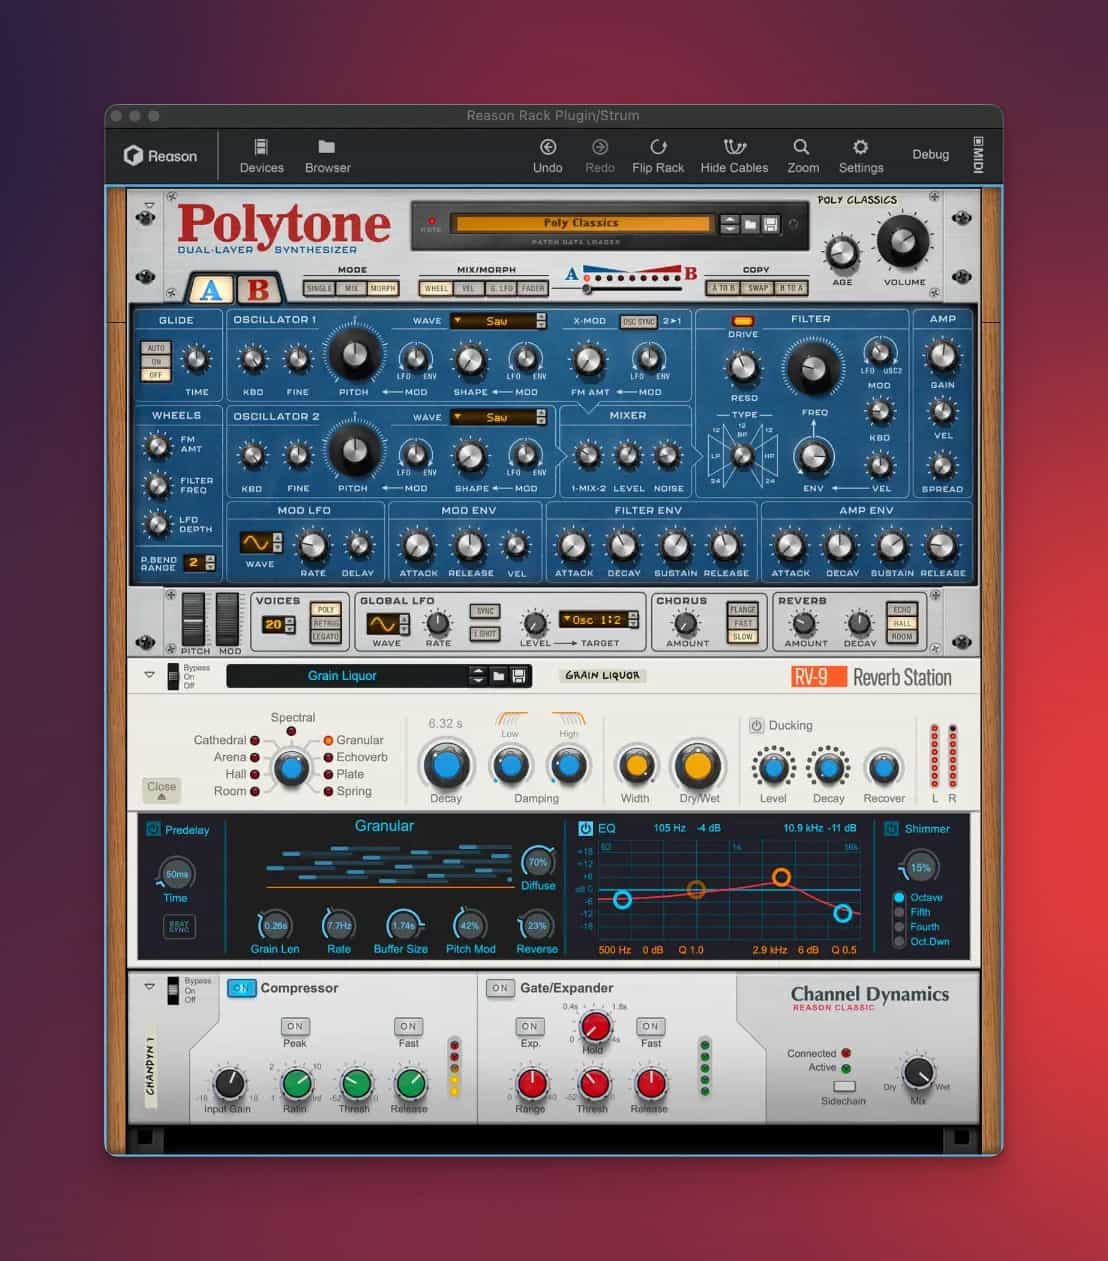This screenshot has height=1261, width=1108.
Task: Toggle the Compressor Peak ON button
Action: (295, 1026)
